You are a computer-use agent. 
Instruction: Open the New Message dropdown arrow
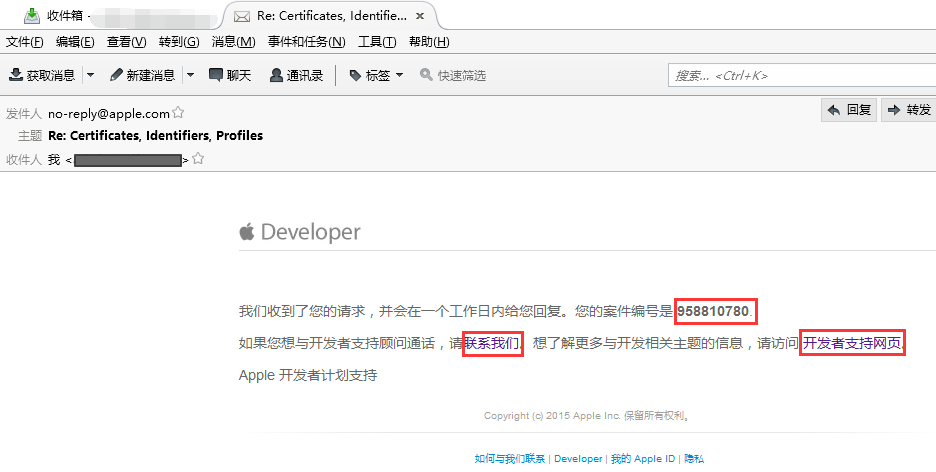pyautogui.click(x=190, y=75)
